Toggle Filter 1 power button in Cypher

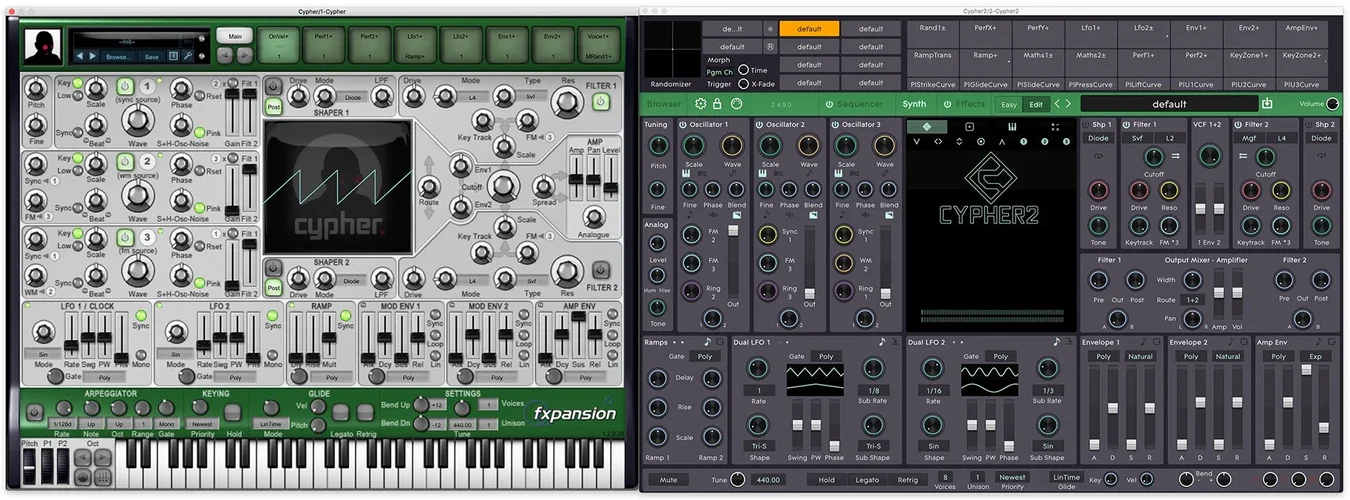(x=601, y=102)
